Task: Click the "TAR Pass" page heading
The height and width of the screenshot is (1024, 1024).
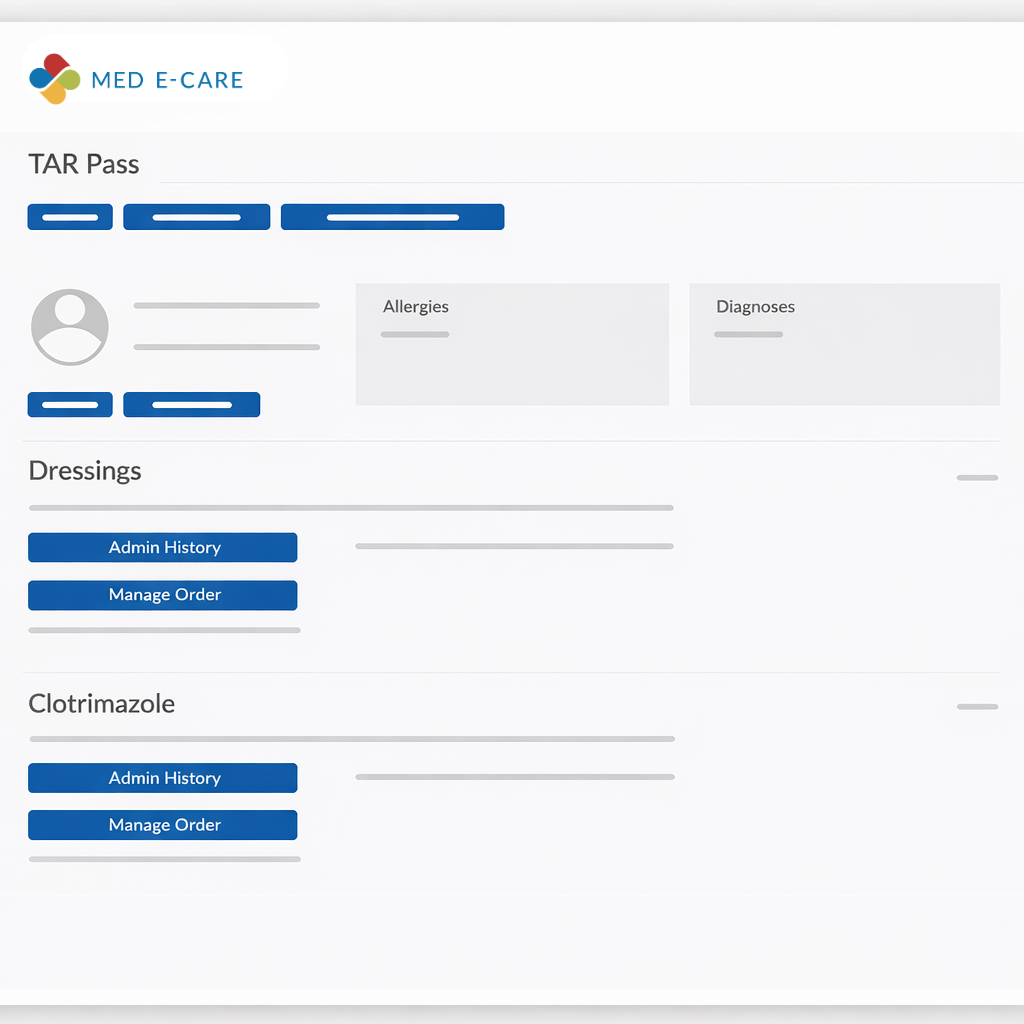Action: 84,164
